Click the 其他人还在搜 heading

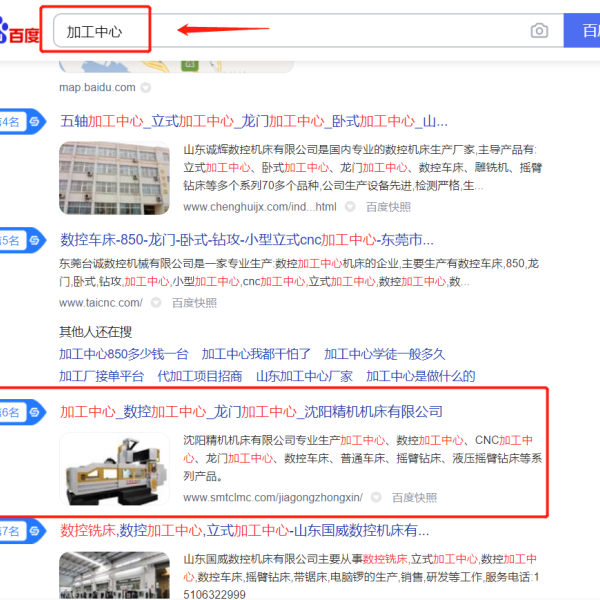95,332
